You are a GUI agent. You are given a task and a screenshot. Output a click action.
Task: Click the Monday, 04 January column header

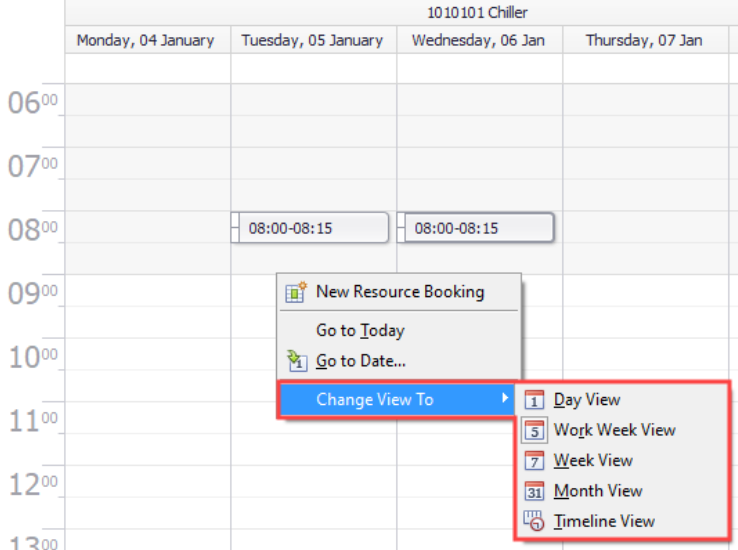point(146,40)
